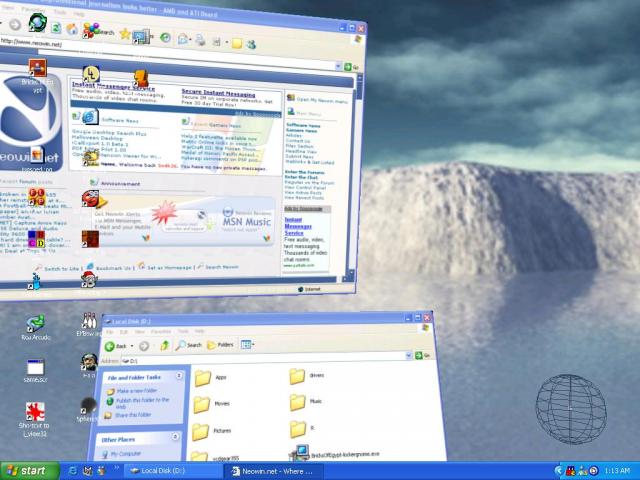Select the Apps folder
Viewport: 640px width, 480px height.
(x=211, y=378)
